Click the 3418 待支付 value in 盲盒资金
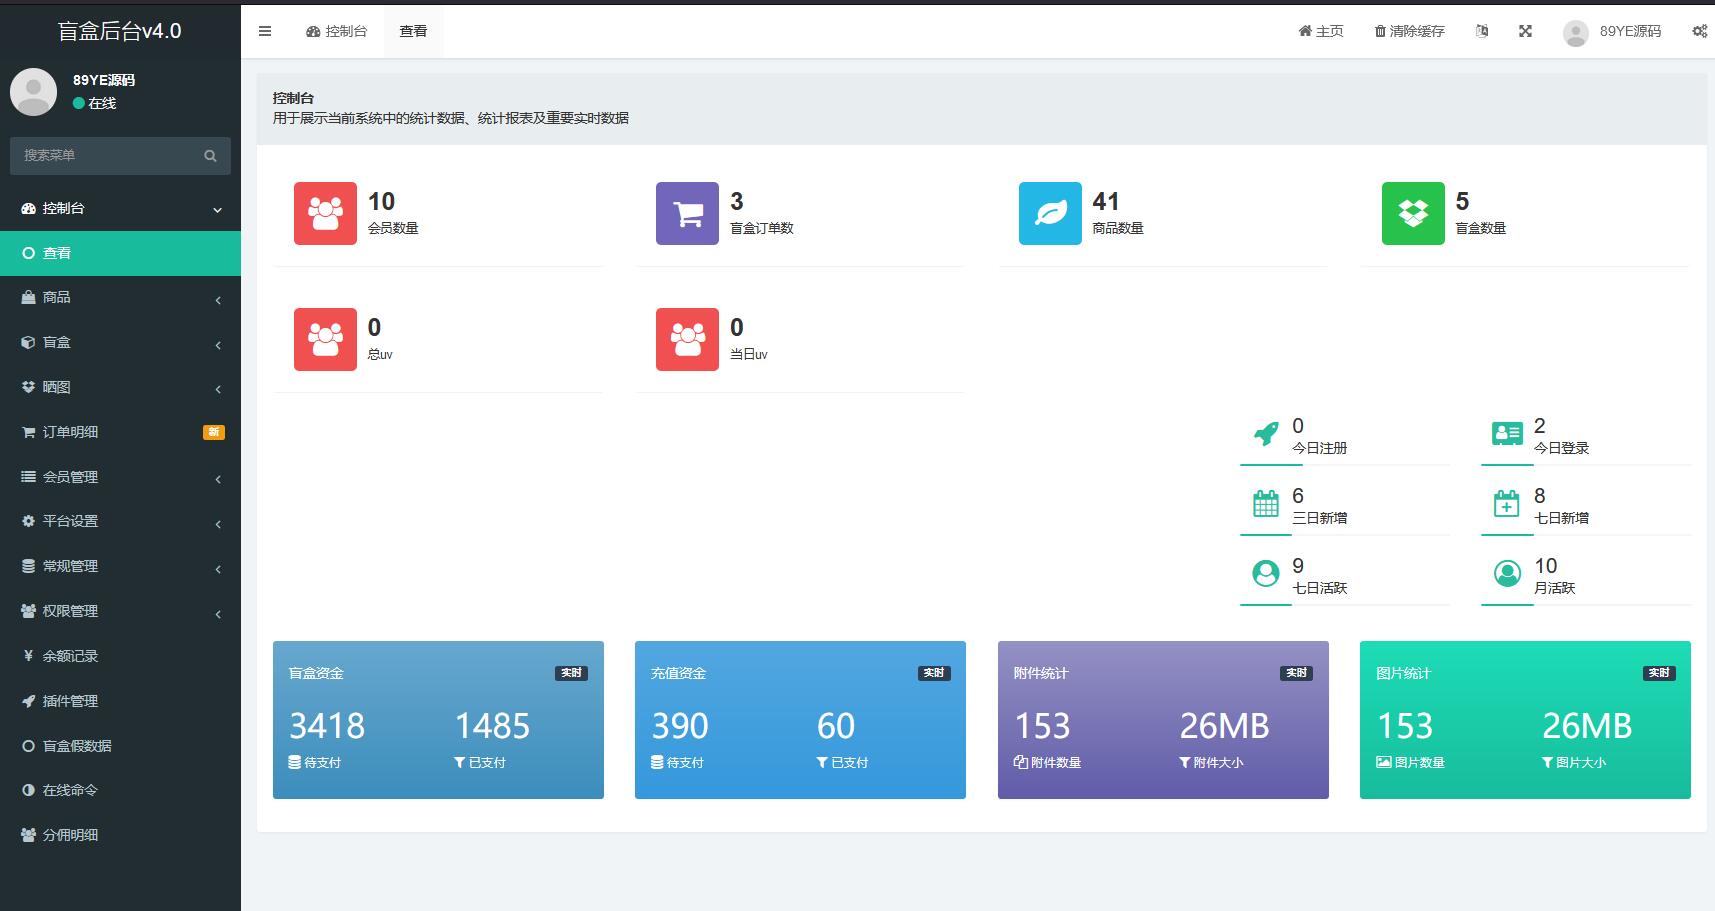 tap(327, 726)
